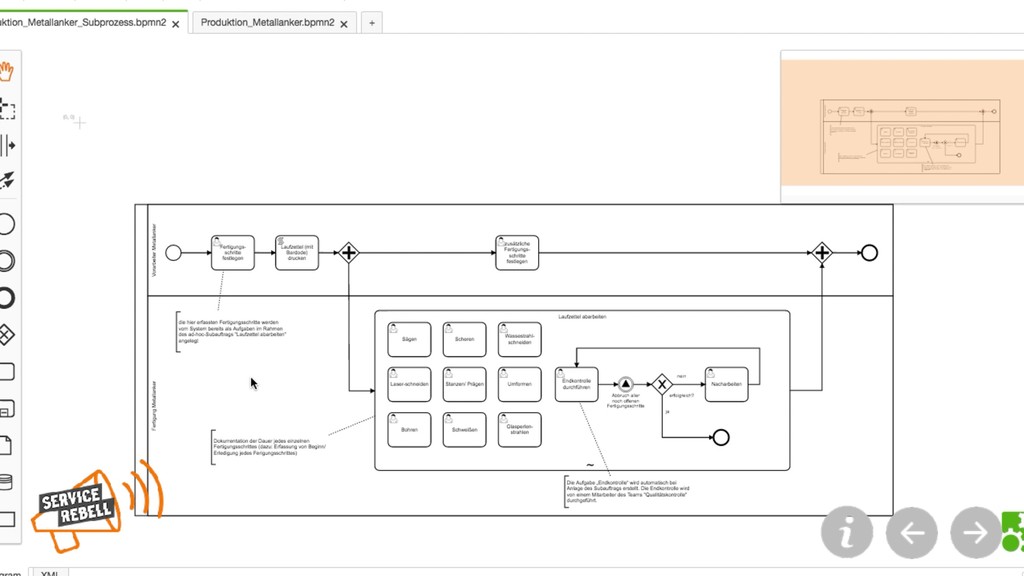Pick the intermediate event shape from palette
This screenshot has width=1024, height=576.
click(6, 261)
